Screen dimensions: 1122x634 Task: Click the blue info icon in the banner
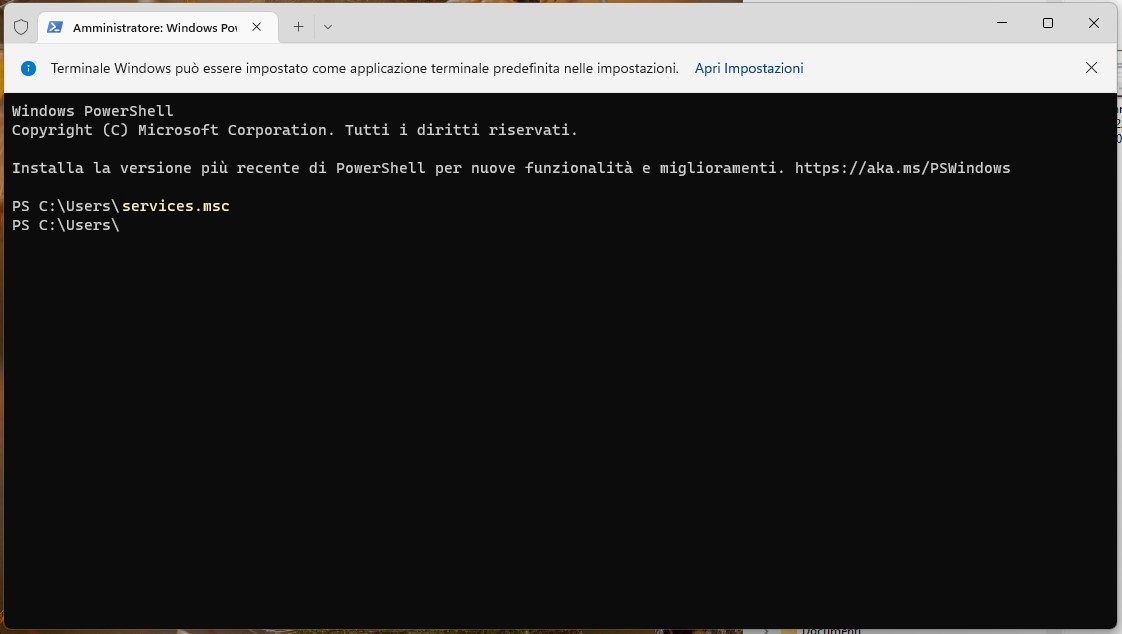pos(29,69)
